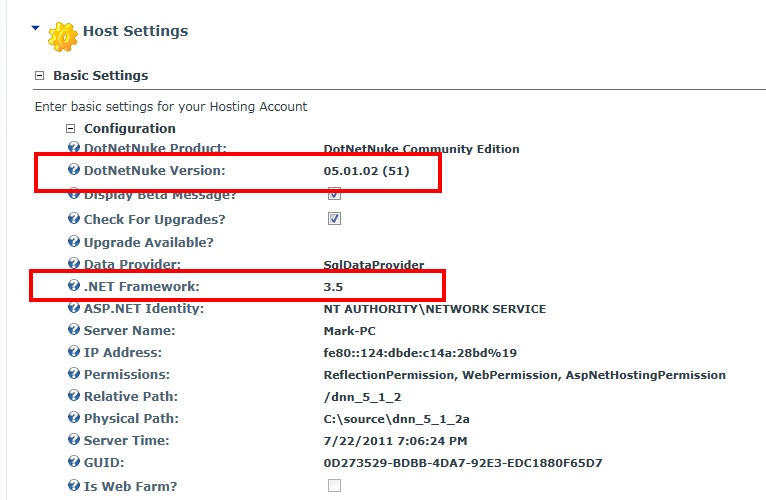The width and height of the screenshot is (766, 500).
Task: Collapse the Configuration section
Action: (x=71, y=129)
